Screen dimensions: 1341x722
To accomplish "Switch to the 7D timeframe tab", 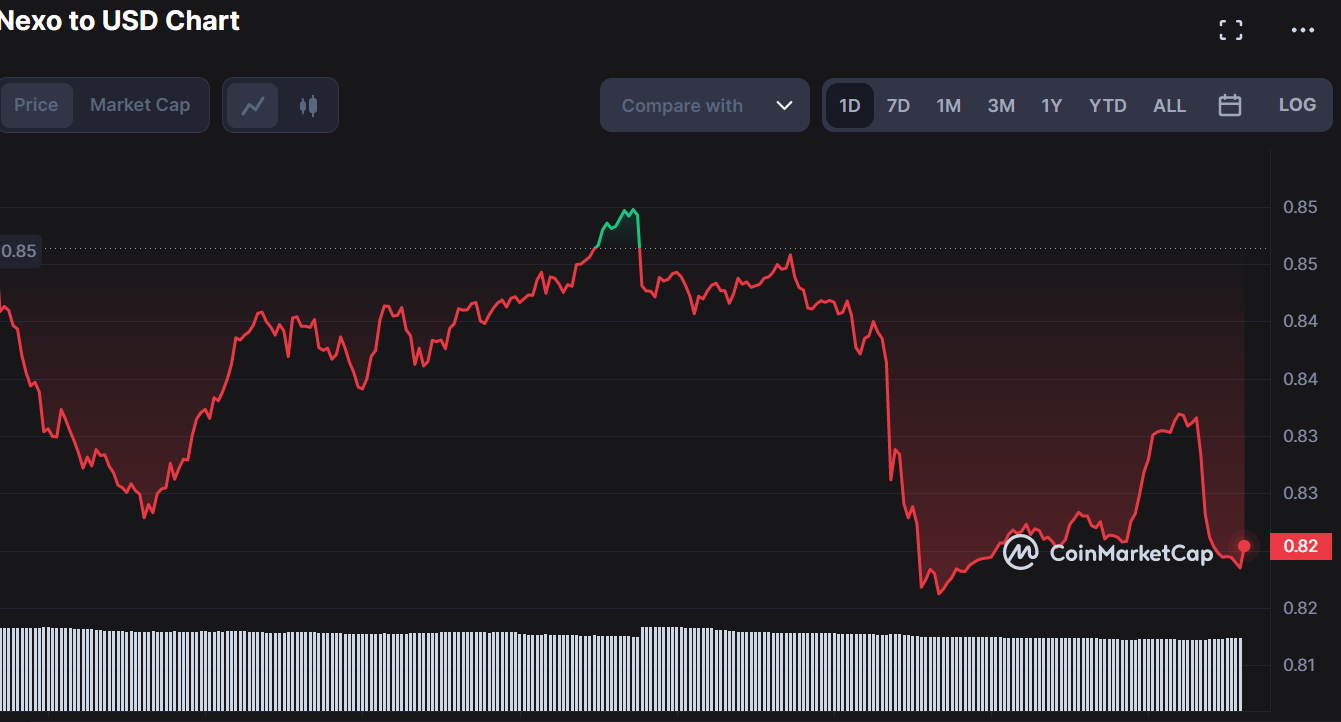I will (x=898, y=104).
